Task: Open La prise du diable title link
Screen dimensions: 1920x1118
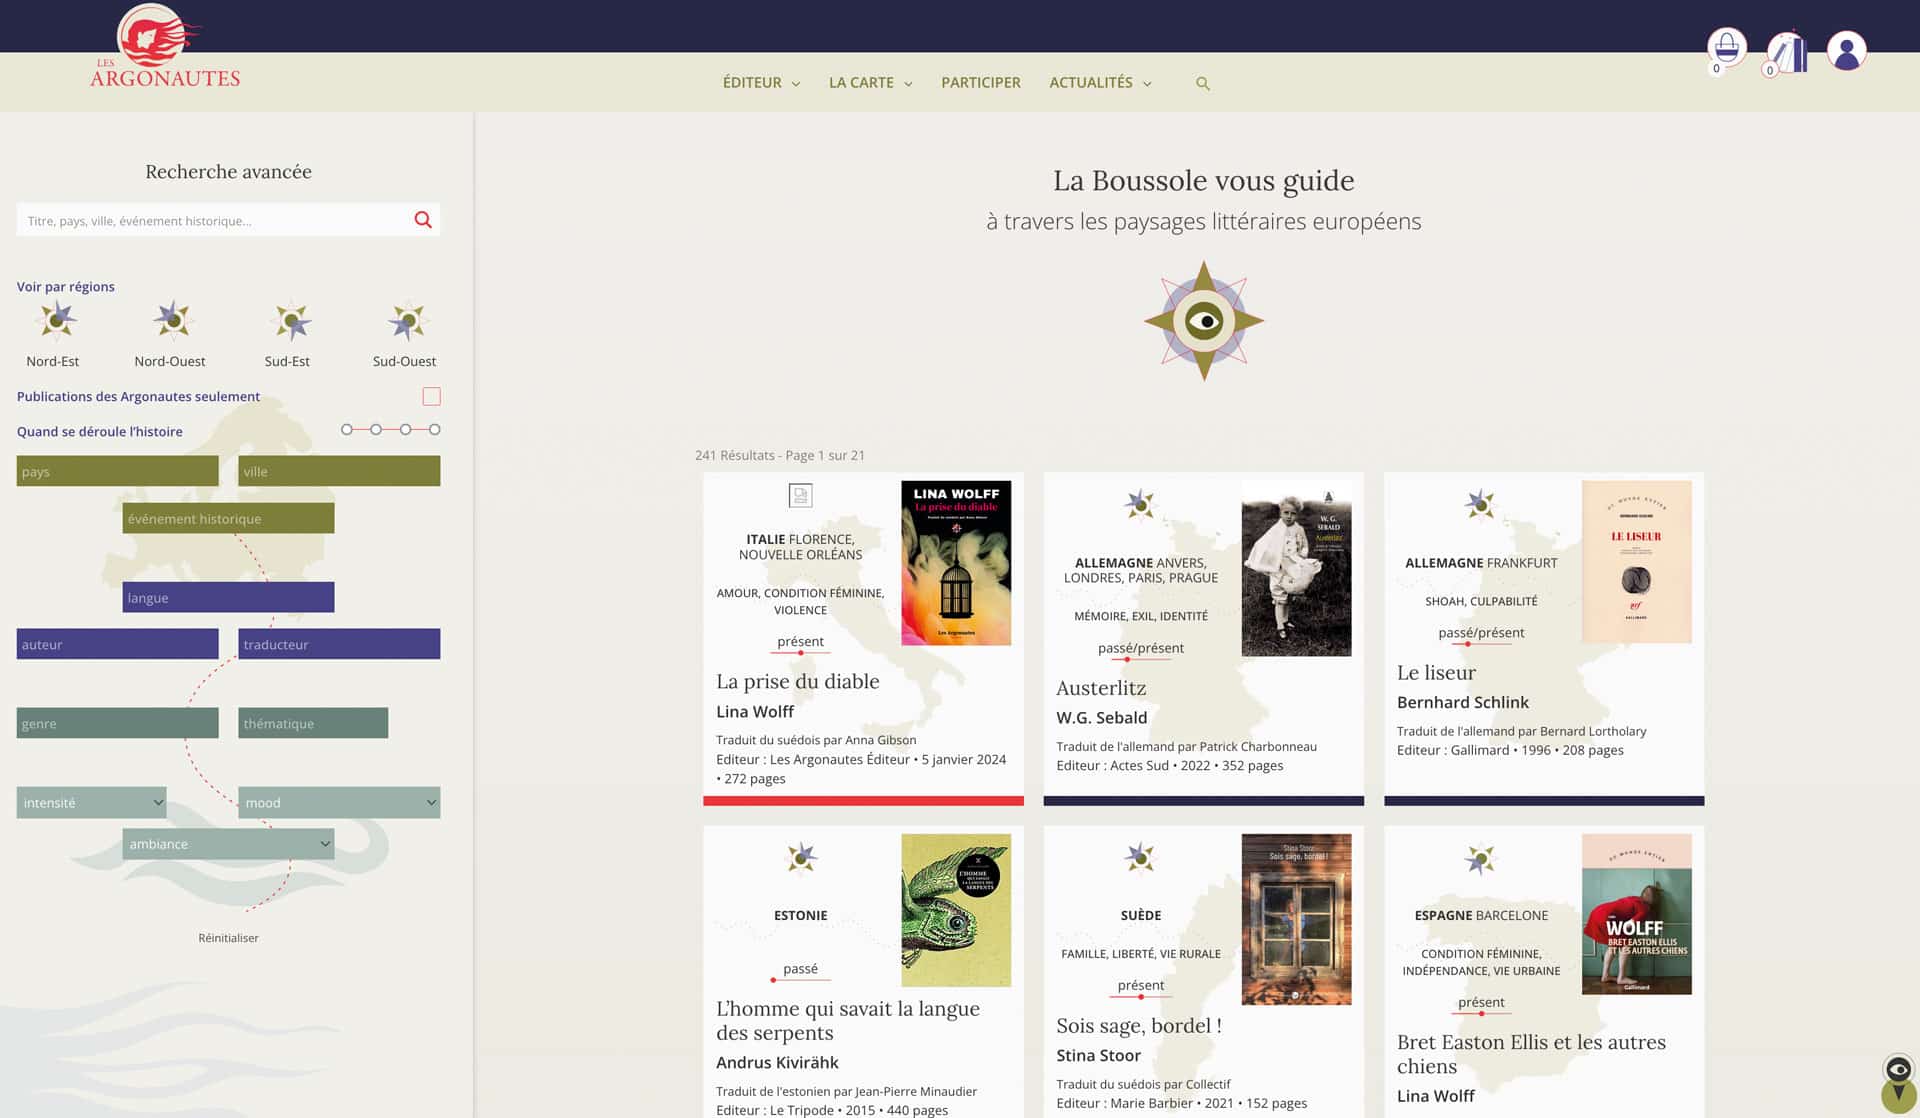Action: pos(797,682)
